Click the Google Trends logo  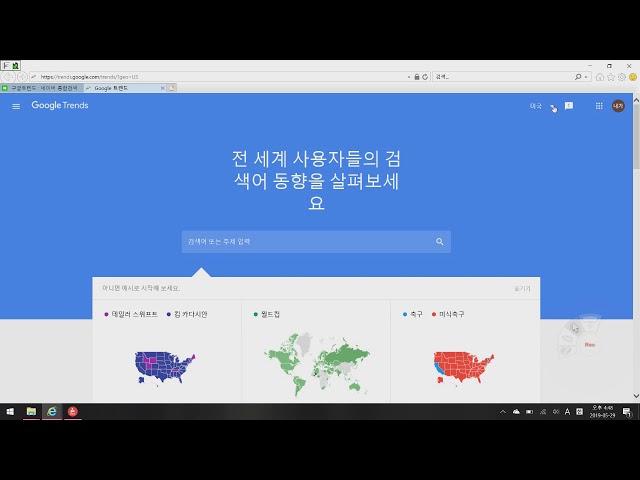pyautogui.click(x=60, y=105)
